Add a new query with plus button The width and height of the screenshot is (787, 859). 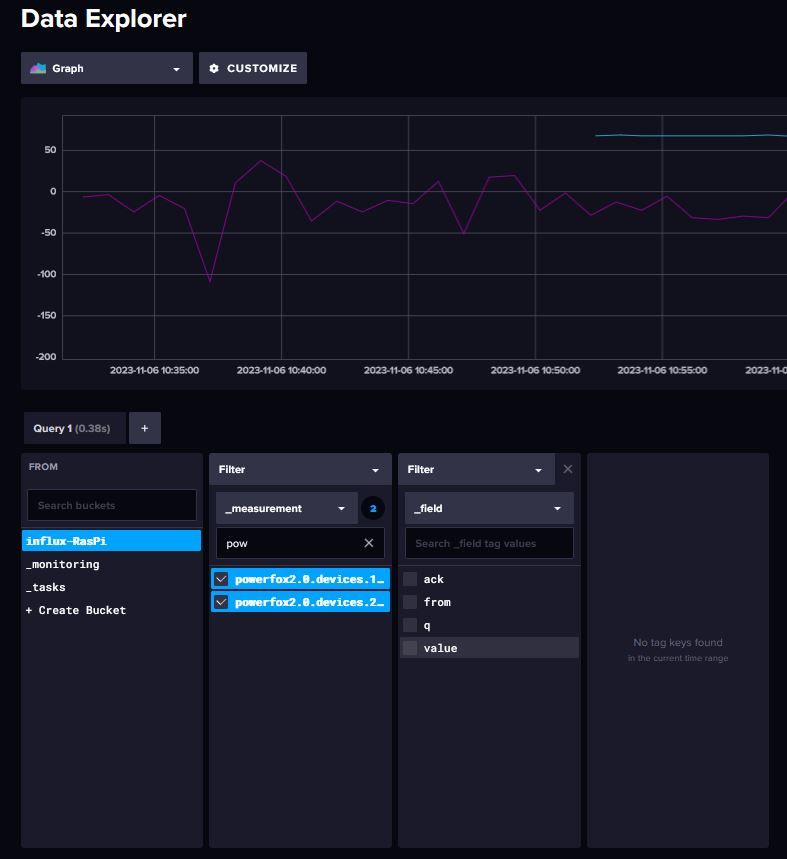coord(144,428)
